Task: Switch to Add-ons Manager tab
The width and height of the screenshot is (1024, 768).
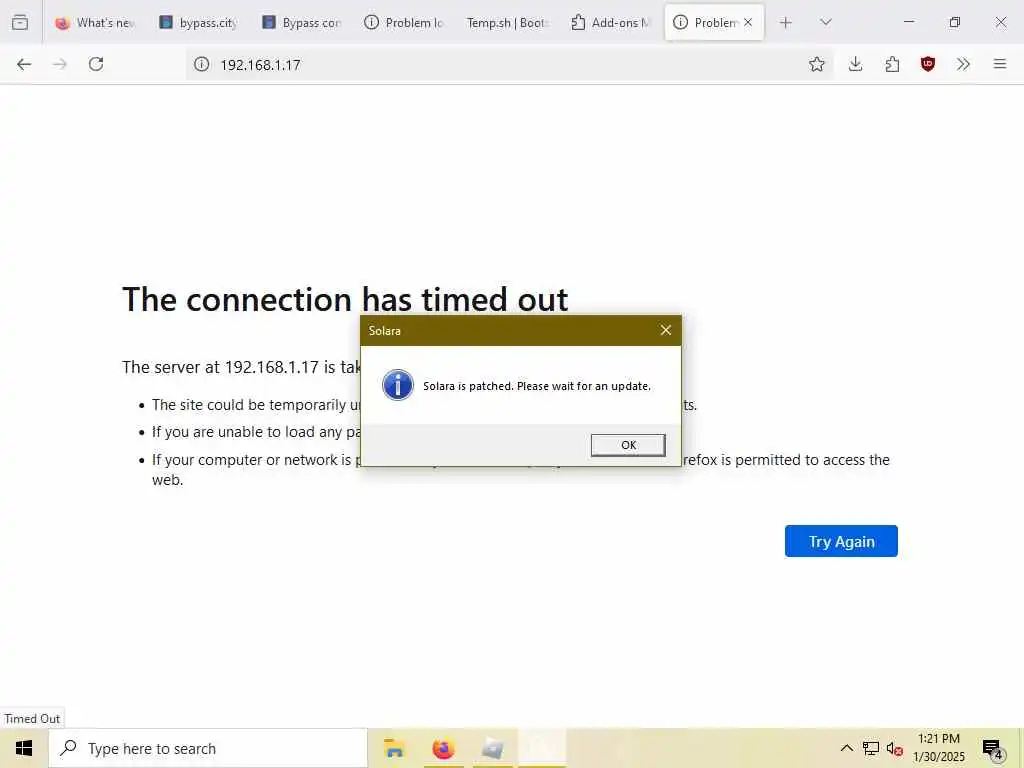Action: [x=611, y=22]
